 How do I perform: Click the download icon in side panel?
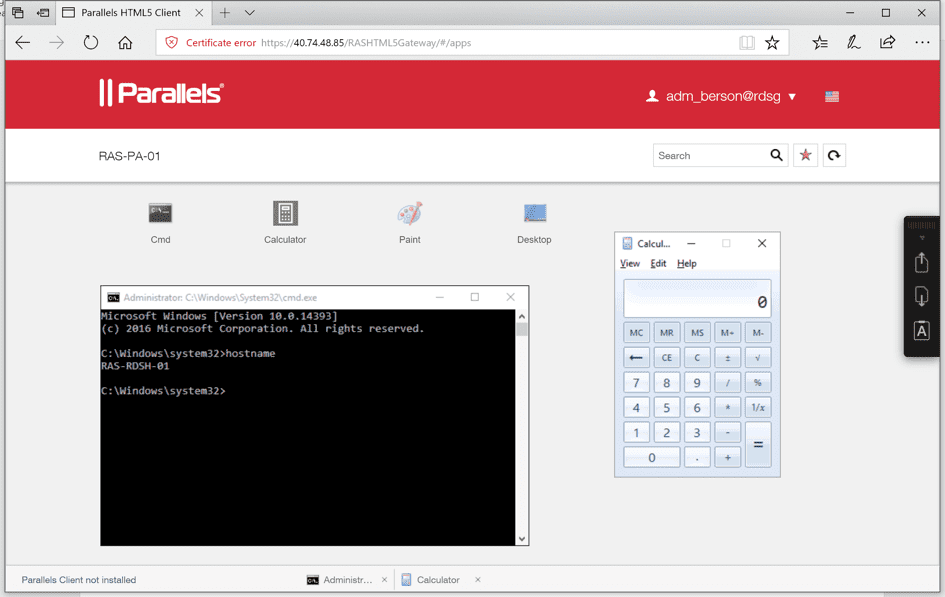tap(921, 296)
